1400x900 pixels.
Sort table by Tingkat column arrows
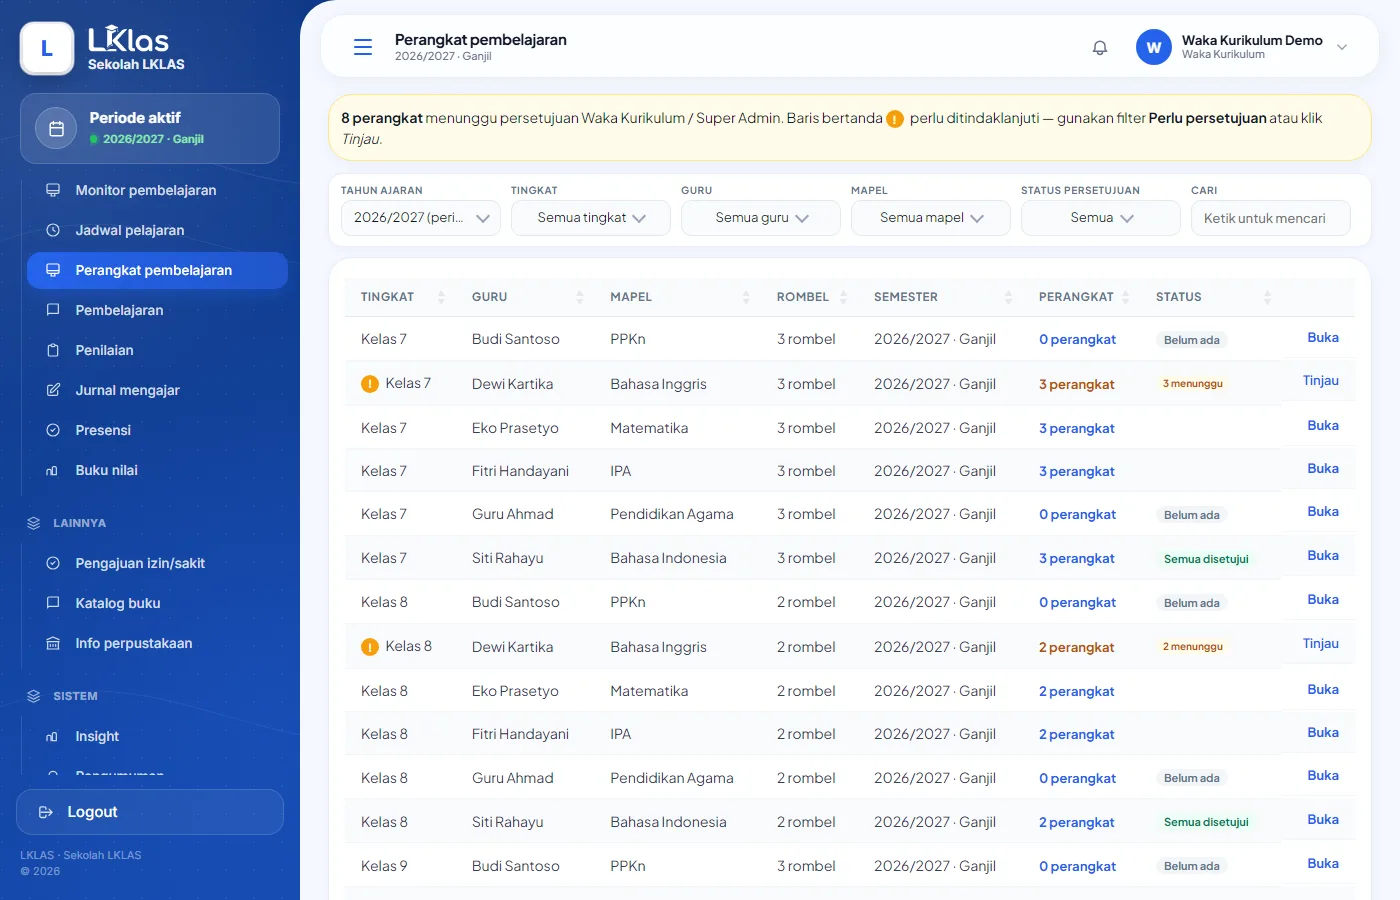440,297
